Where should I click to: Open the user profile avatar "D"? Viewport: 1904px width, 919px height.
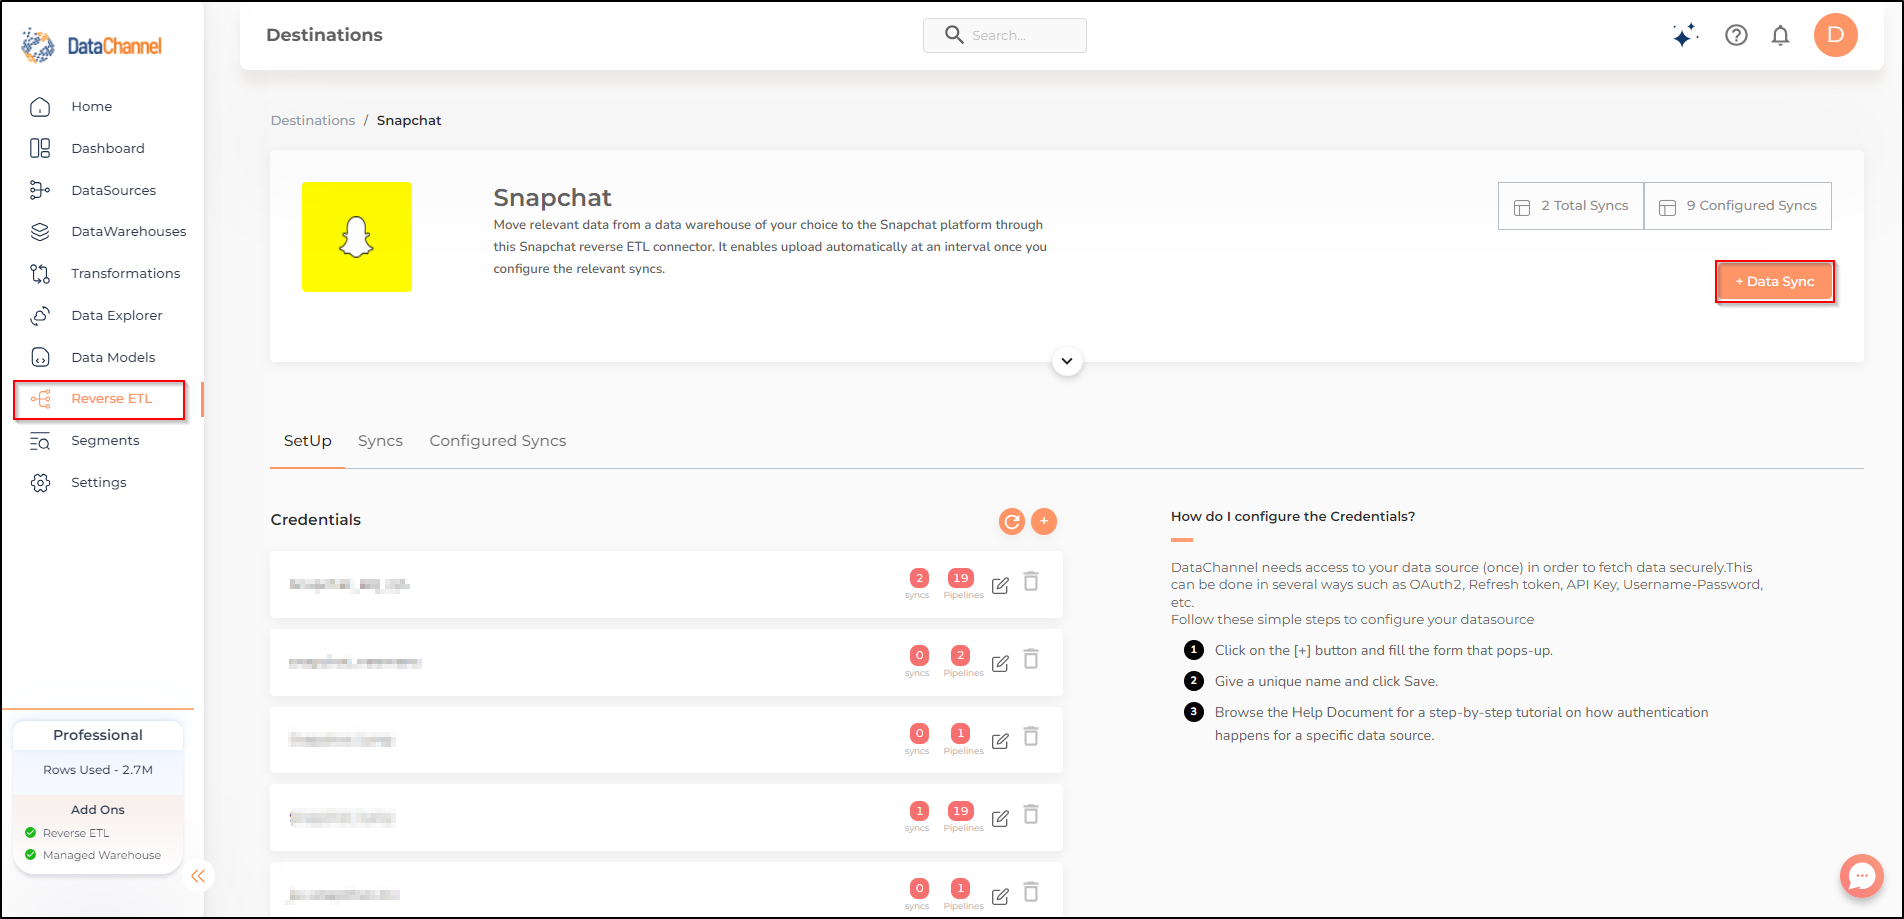pos(1836,35)
